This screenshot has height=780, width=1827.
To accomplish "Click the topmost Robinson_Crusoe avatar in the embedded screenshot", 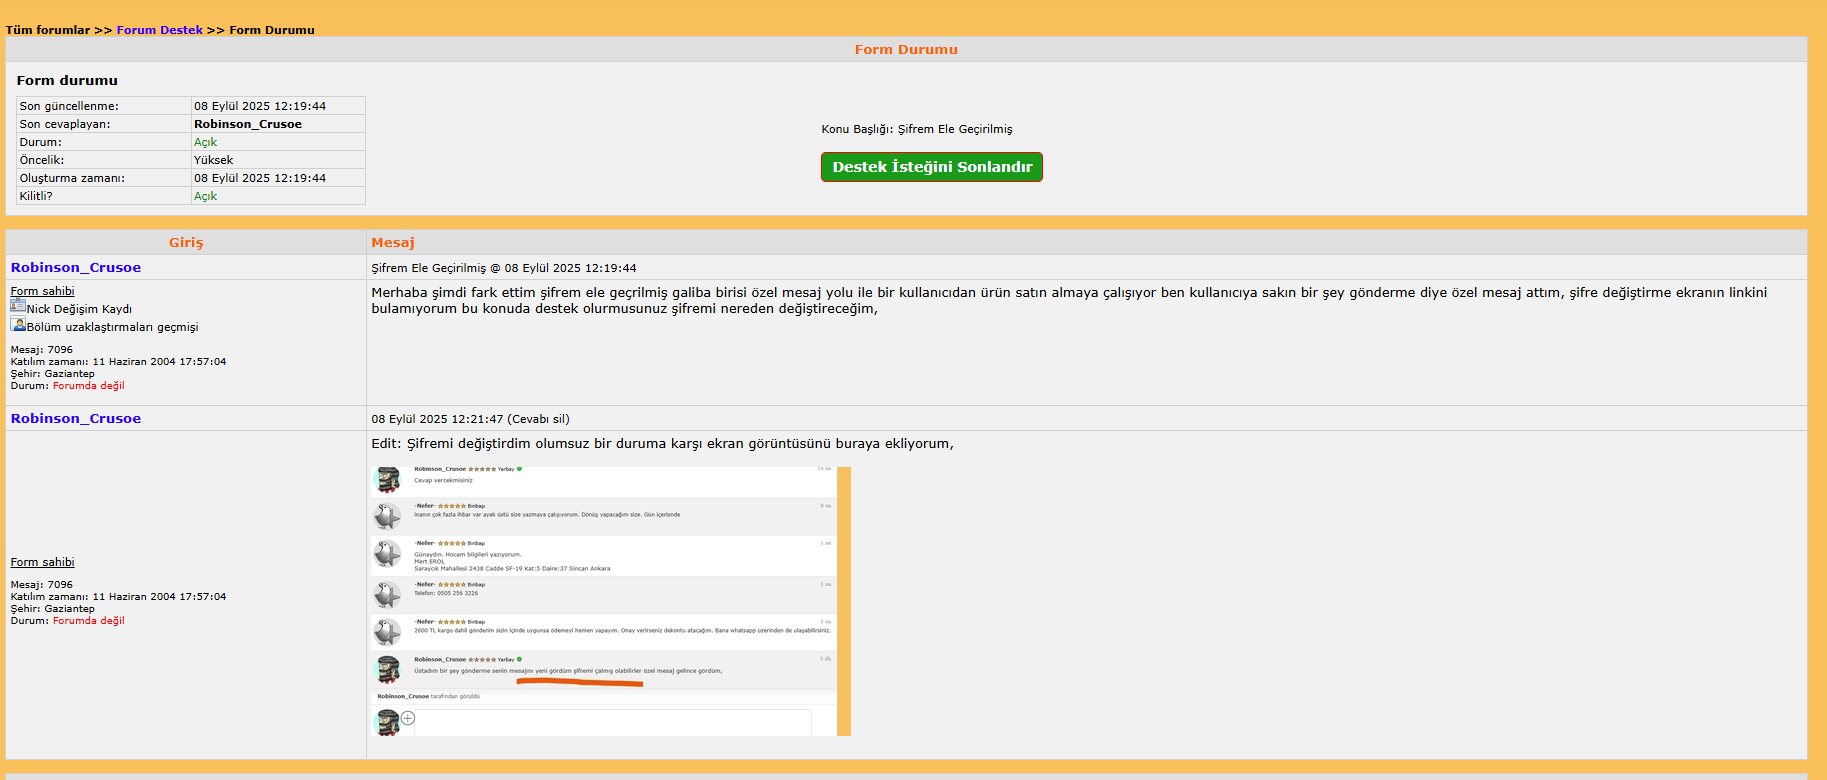I will pyautogui.click(x=388, y=480).
